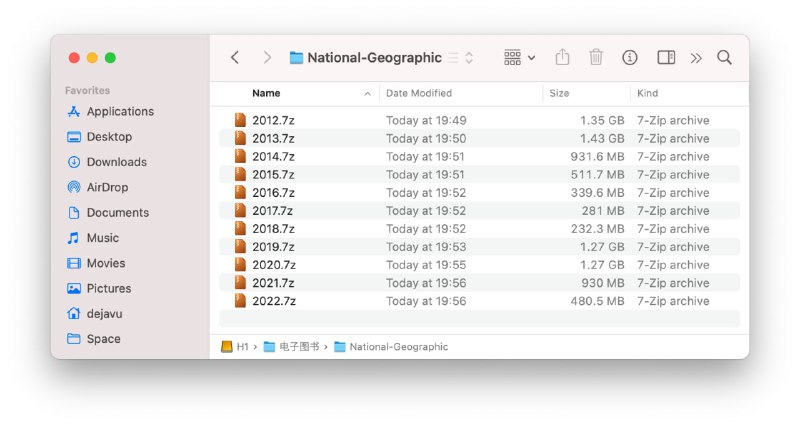Click H1 drive in path bar

(x=235, y=347)
